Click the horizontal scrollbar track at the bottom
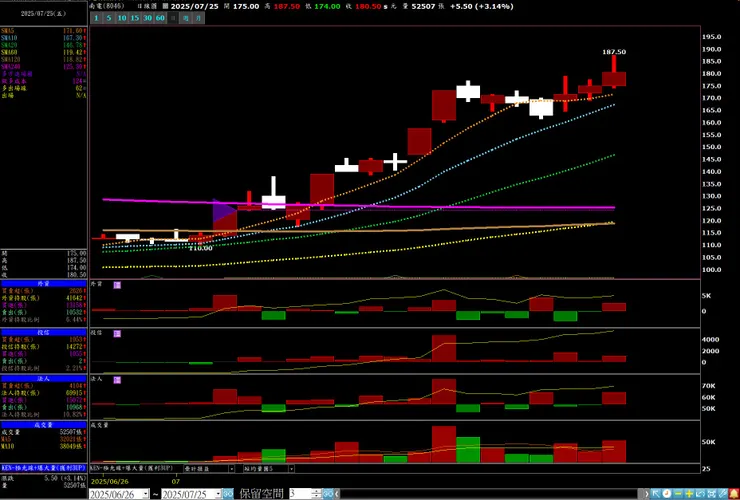This screenshot has width=740, height=500. (491, 494)
